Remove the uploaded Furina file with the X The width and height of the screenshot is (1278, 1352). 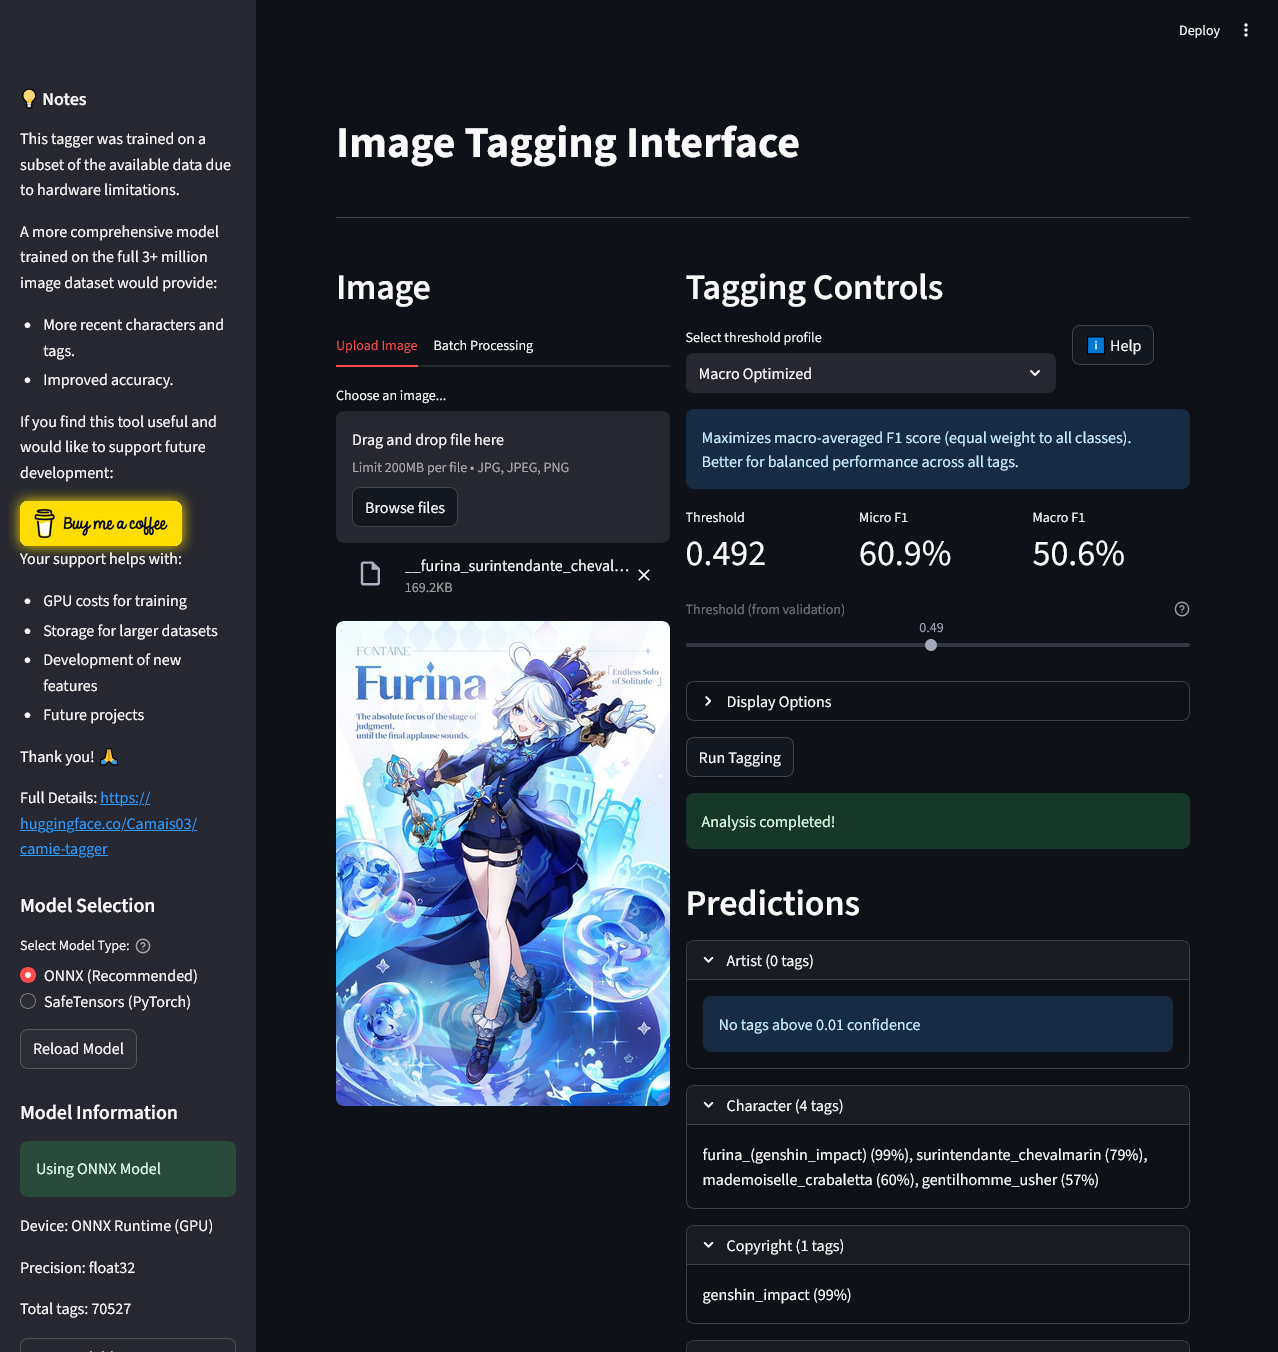[x=643, y=575]
